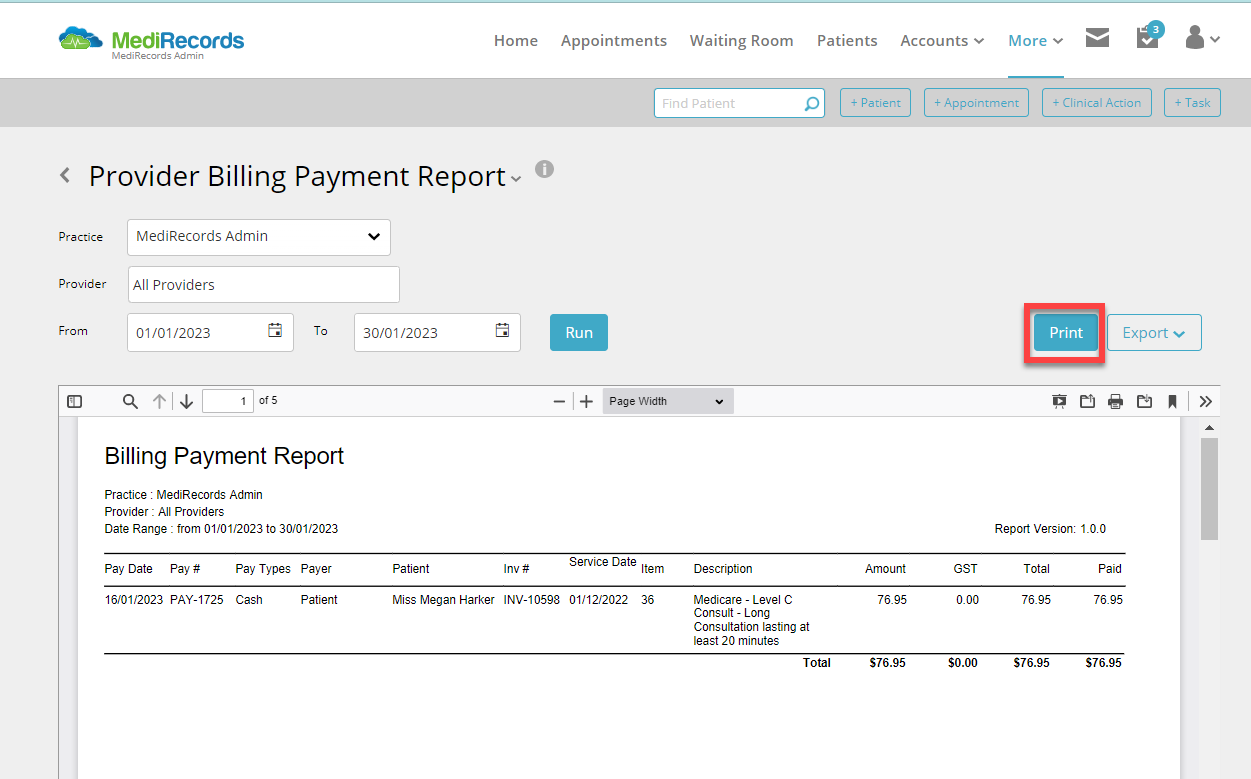
Task: Click the search magnifier in Find Patient
Action: (x=811, y=103)
